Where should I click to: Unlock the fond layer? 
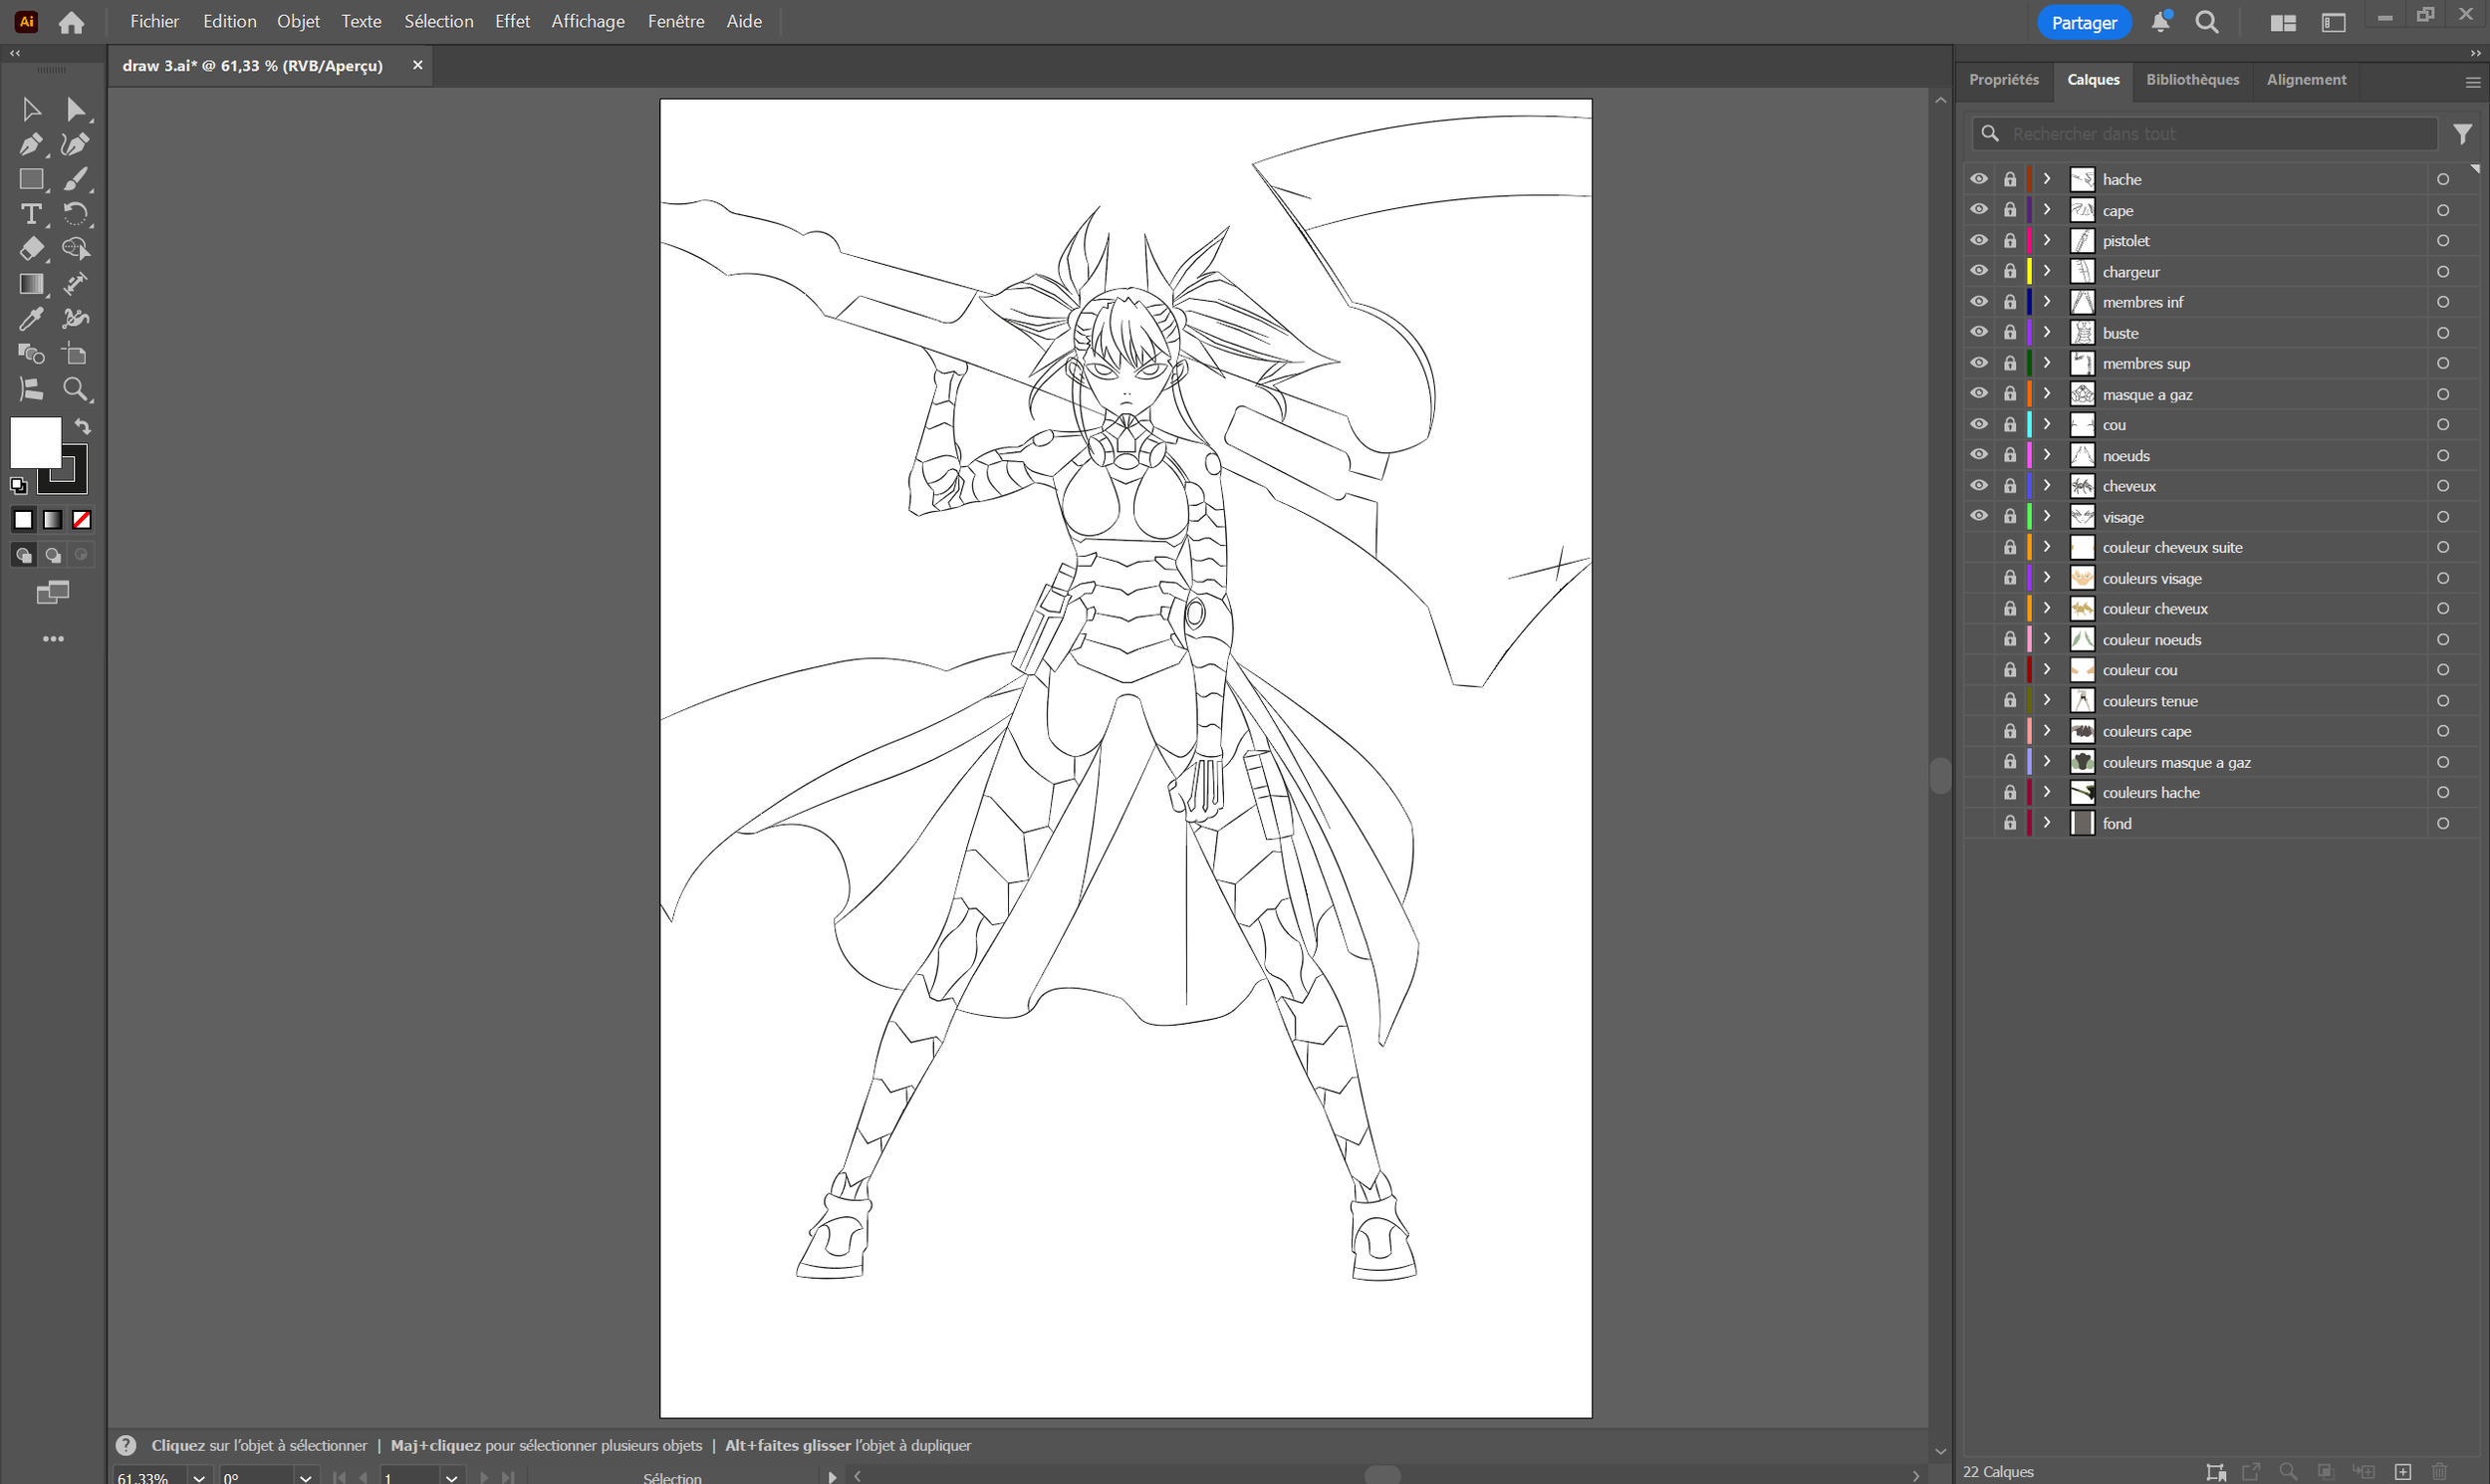(2011, 822)
